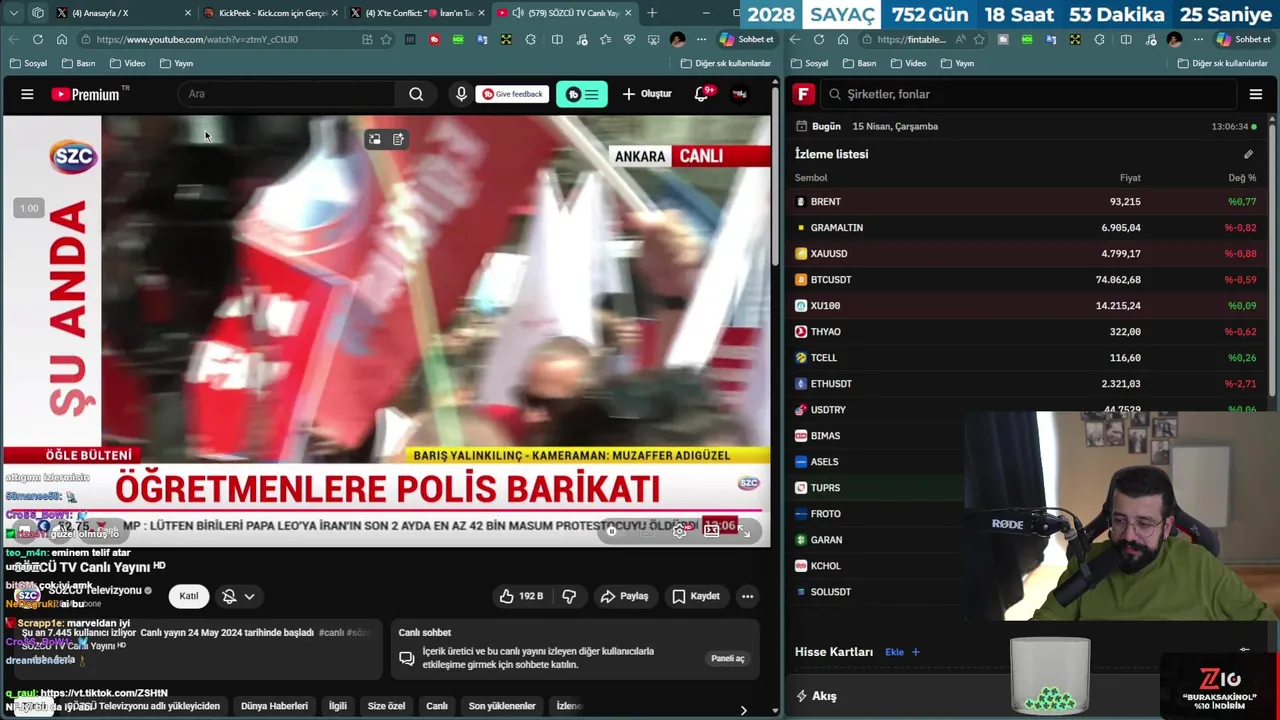Switch to KickPeek browser tab
This screenshot has height=720, width=1280.
(x=272, y=13)
